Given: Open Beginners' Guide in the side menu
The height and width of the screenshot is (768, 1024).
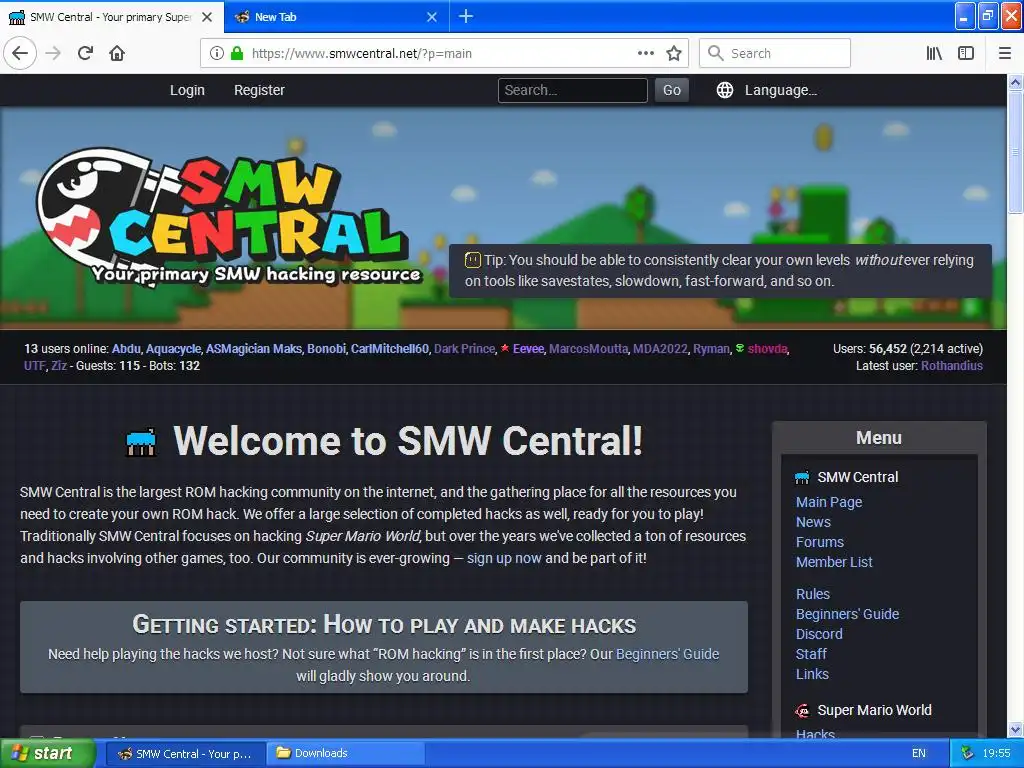Looking at the screenshot, I should tap(847, 614).
